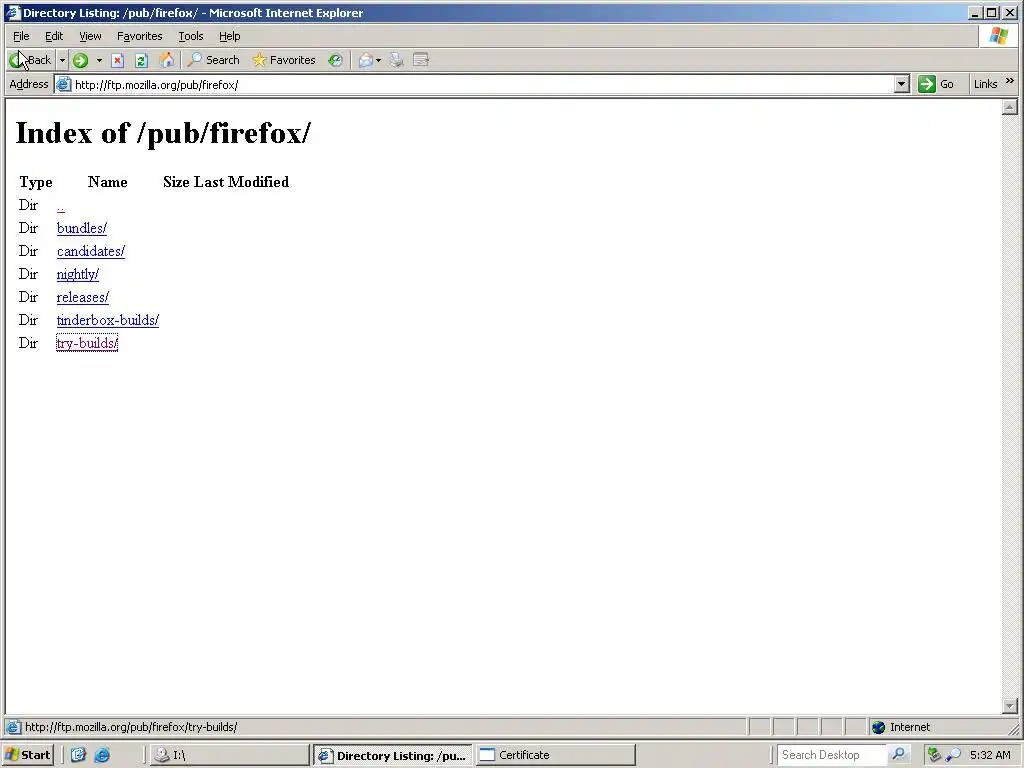Click the address bar URL field
This screenshot has height=768, width=1024.
click(483, 85)
